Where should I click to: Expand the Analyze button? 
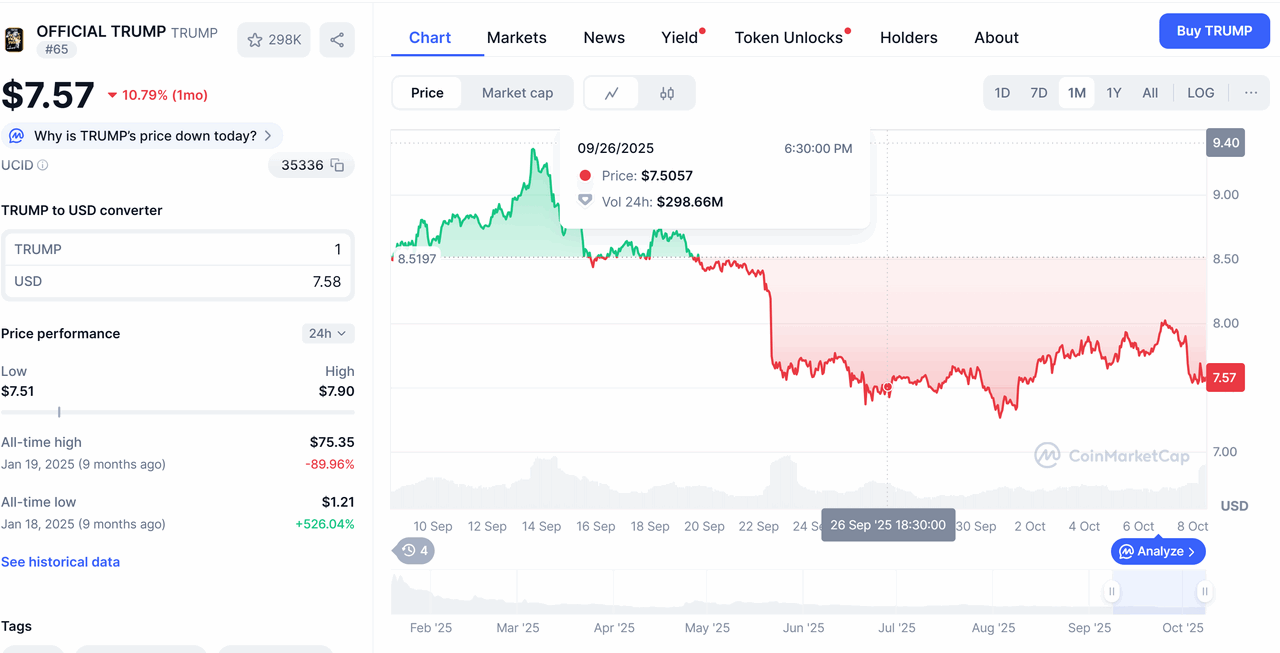[1158, 551]
